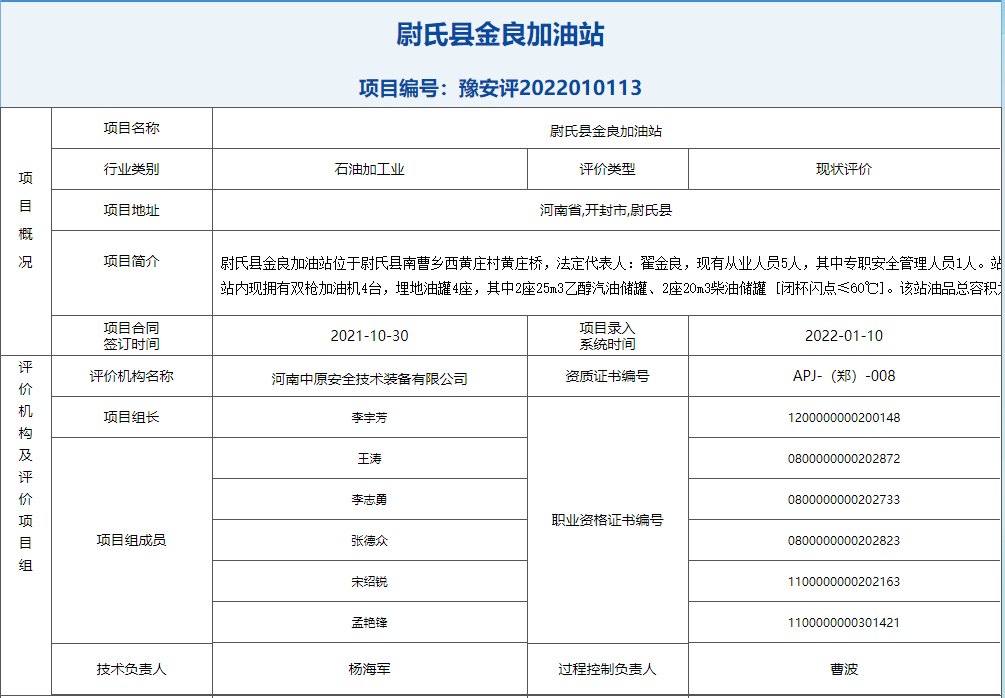Click the title 尉氏县金良加油站 heading
1005x698 pixels.
click(x=500, y=35)
